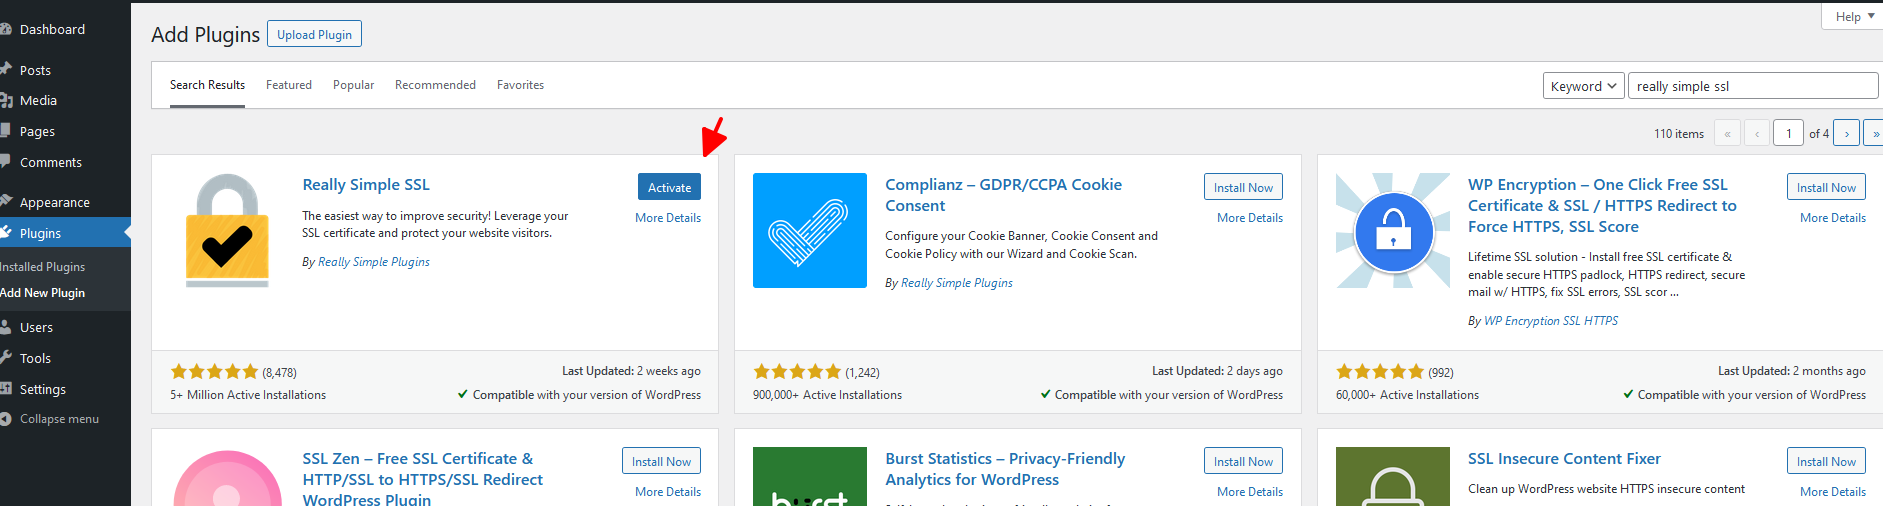Open Installed Plugins submenu item

click(43, 267)
